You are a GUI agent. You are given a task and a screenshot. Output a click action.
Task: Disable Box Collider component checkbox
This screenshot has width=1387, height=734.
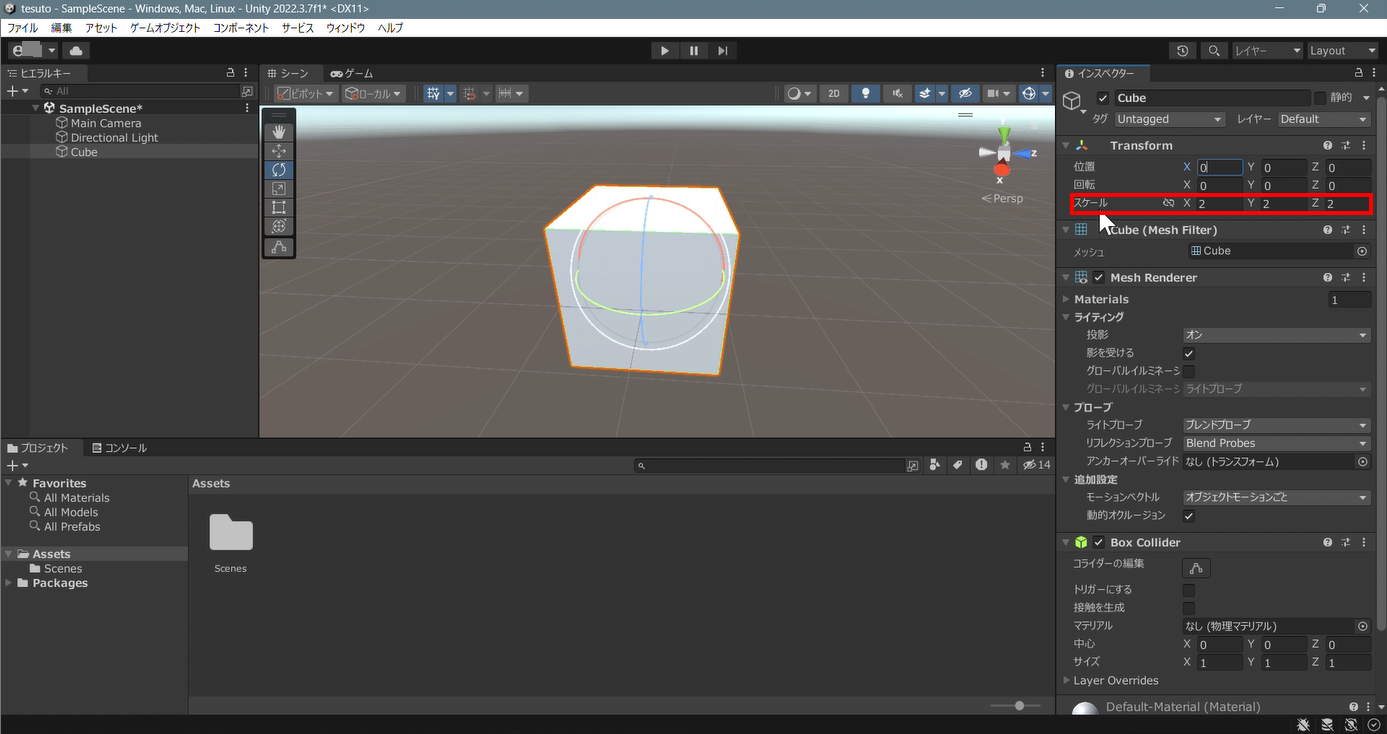[x=1099, y=543]
